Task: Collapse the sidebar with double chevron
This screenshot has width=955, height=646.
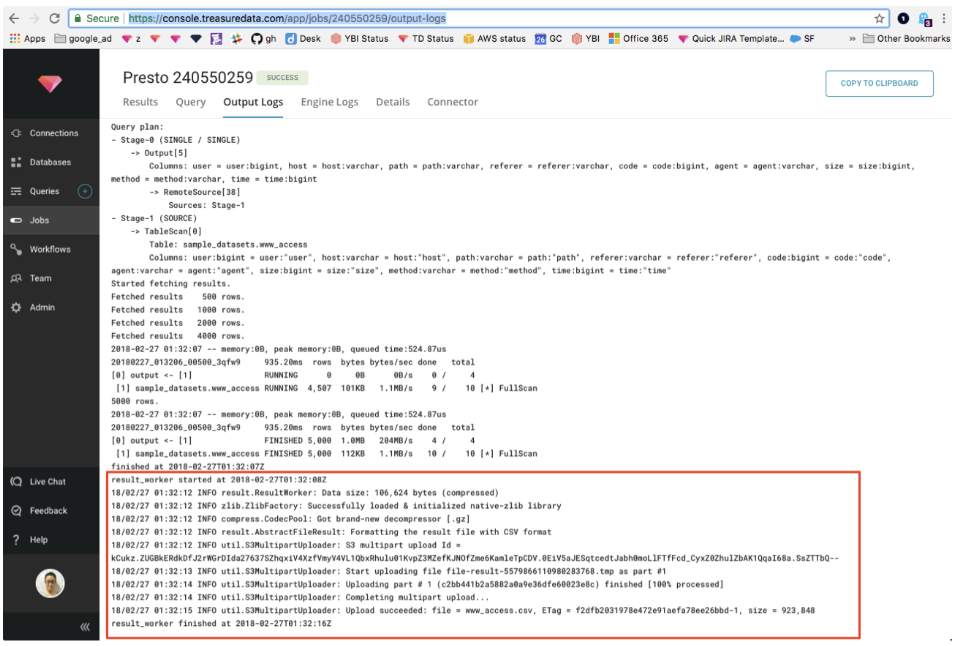Action: pos(85,627)
